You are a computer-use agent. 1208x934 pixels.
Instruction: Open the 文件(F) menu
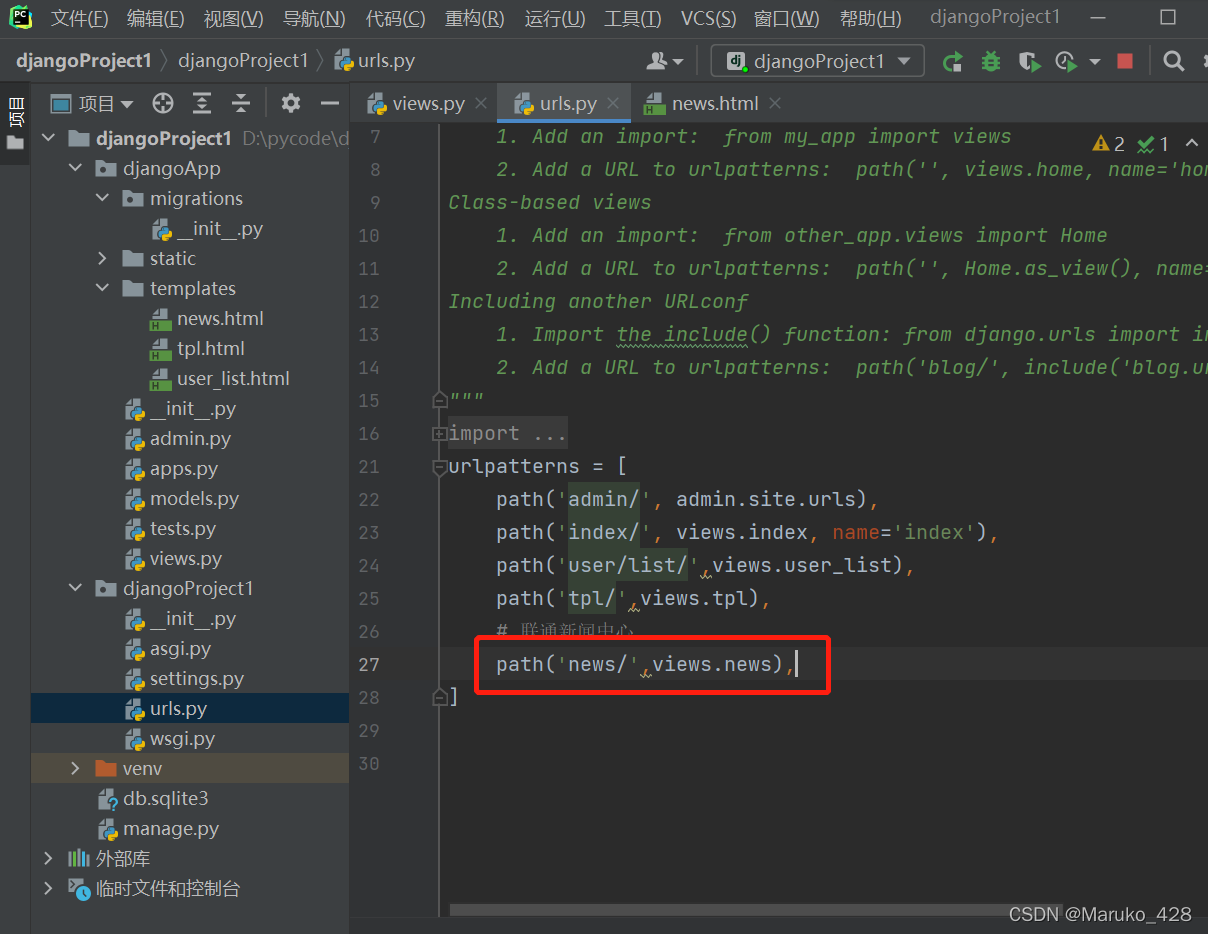(x=79, y=18)
